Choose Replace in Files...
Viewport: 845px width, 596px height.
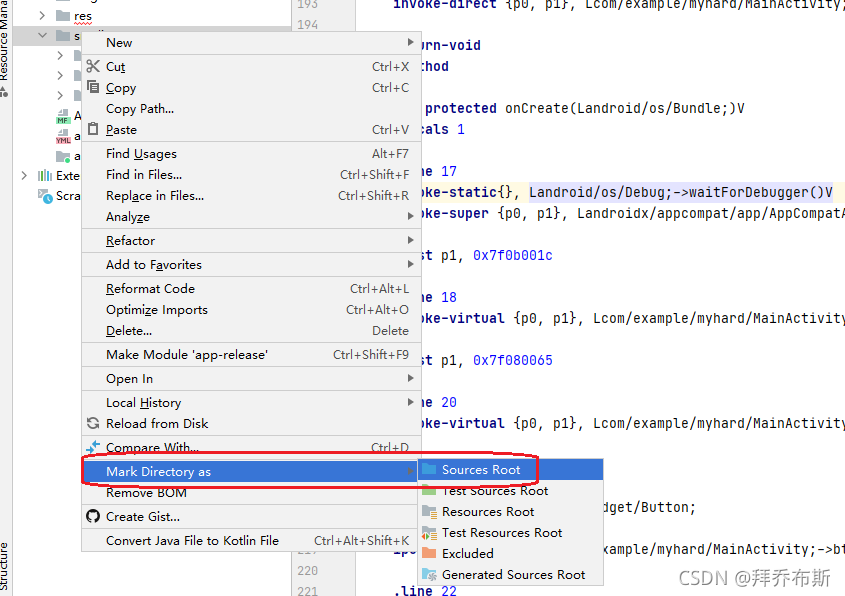point(251,196)
